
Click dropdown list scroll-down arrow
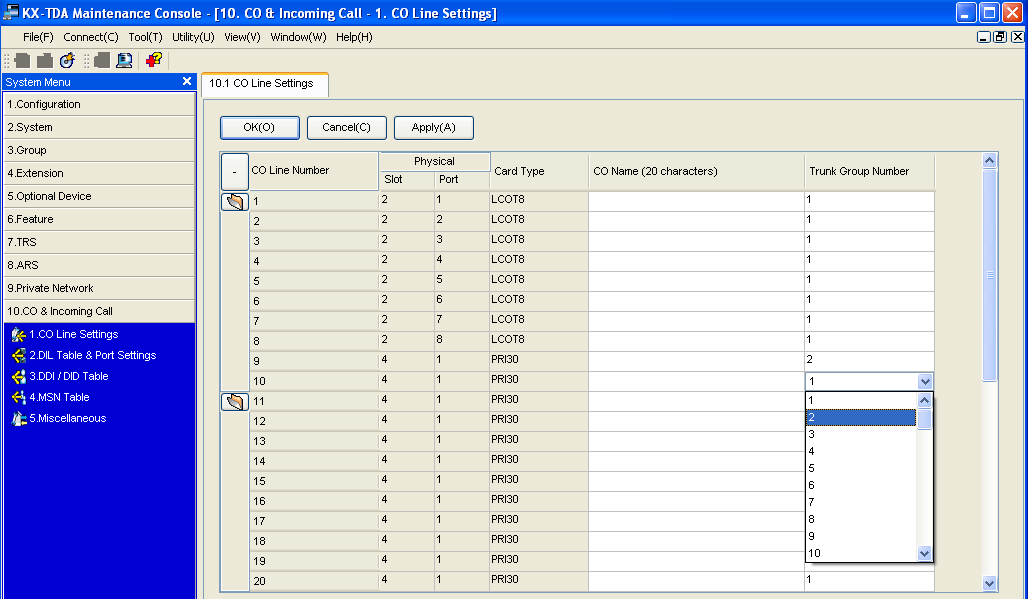pos(924,554)
